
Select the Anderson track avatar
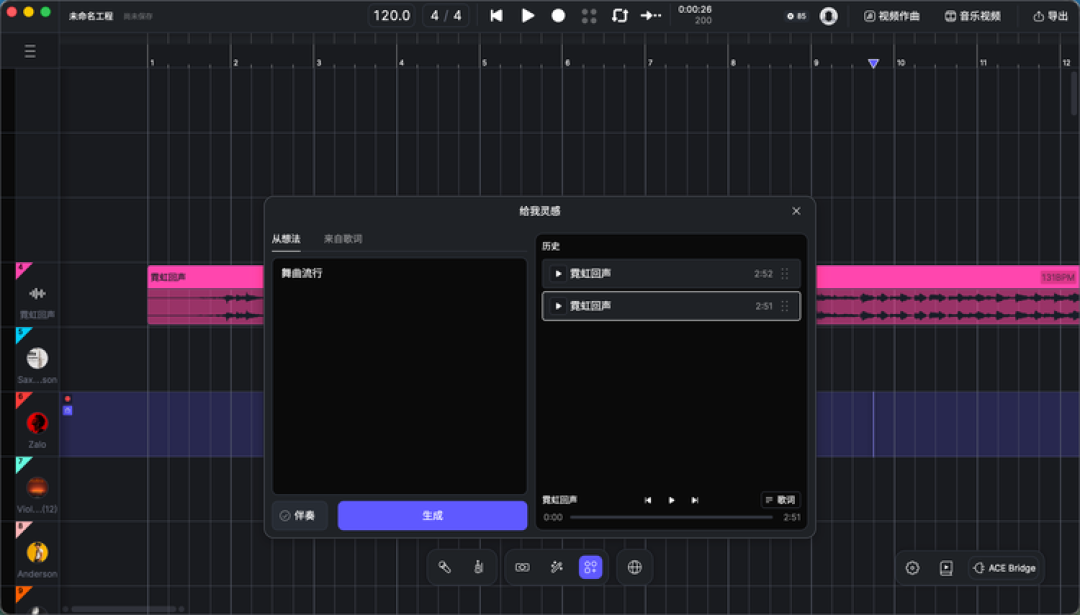pyautogui.click(x=37, y=552)
